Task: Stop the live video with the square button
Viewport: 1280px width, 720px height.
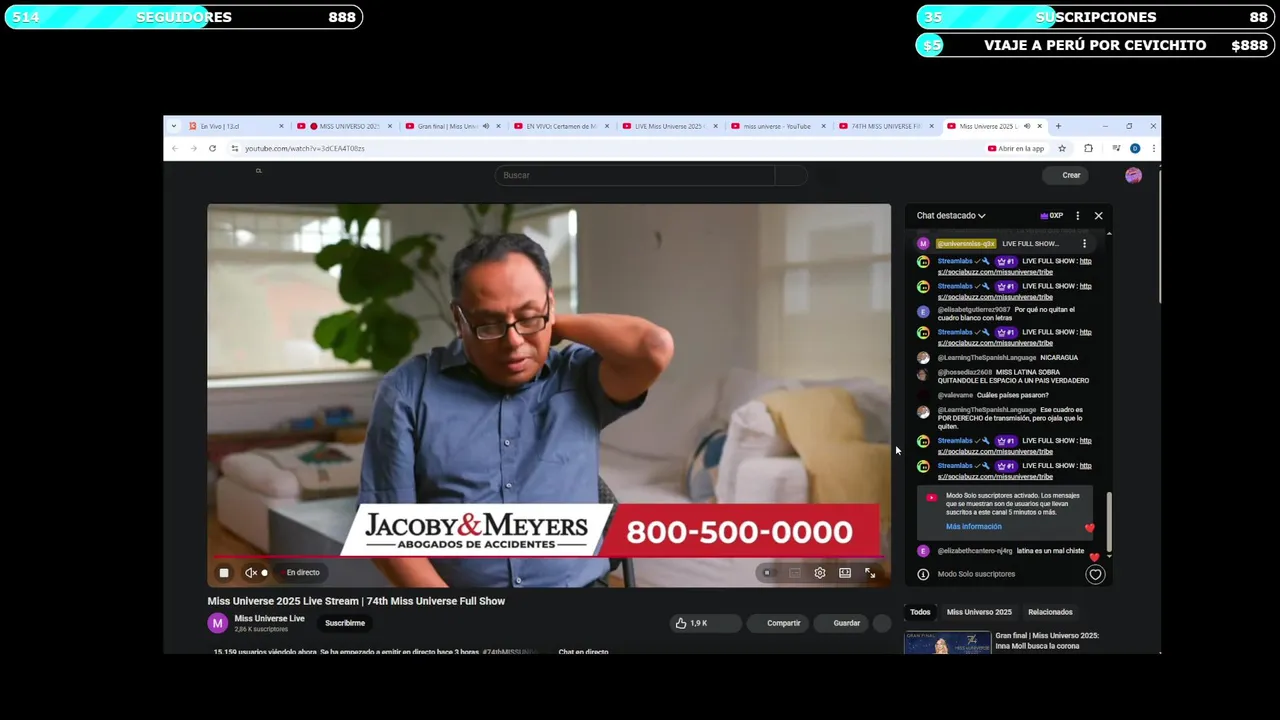Action: point(224,573)
